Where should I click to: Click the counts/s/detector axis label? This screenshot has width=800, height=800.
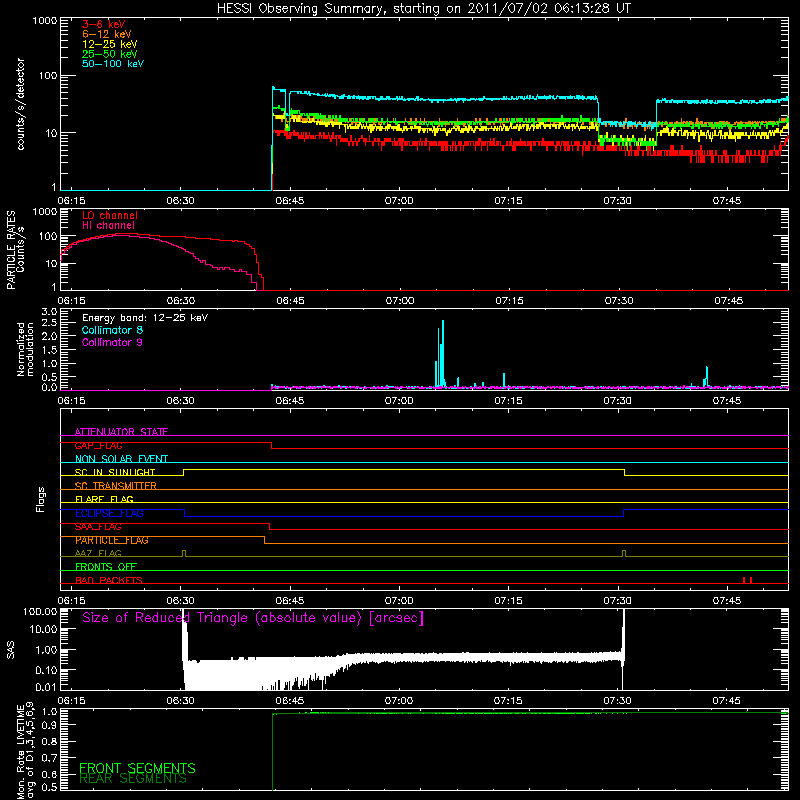[21, 104]
